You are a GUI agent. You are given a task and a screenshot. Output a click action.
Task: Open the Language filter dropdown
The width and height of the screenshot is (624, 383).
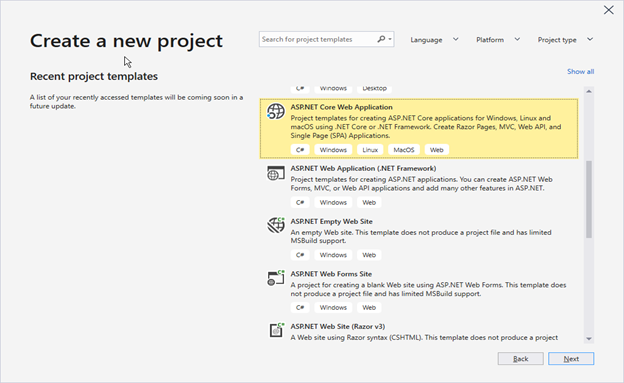click(434, 40)
